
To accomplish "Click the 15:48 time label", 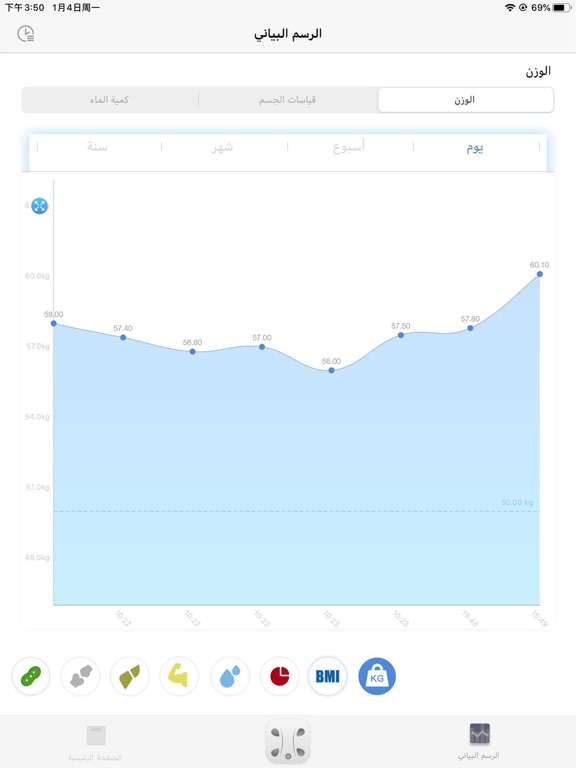I will click(x=470, y=619).
